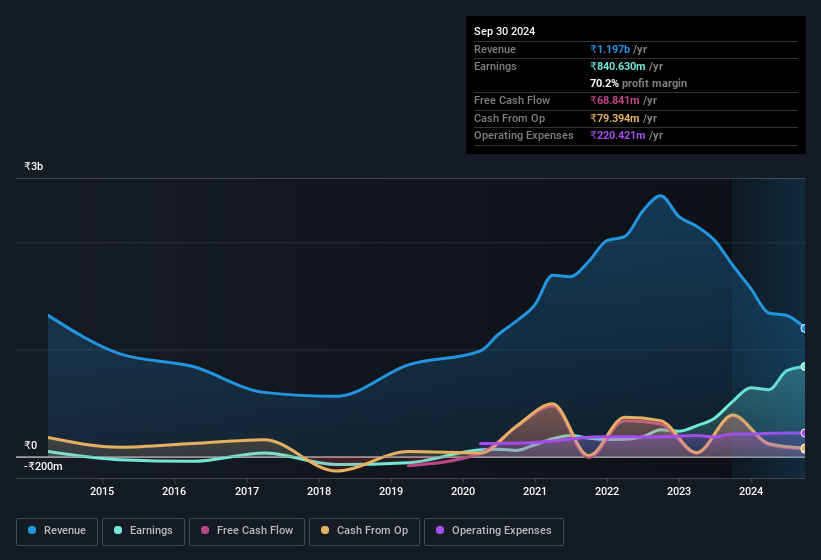This screenshot has width=821, height=560.
Task: Click the 2017 x-axis label
Action: (x=247, y=491)
